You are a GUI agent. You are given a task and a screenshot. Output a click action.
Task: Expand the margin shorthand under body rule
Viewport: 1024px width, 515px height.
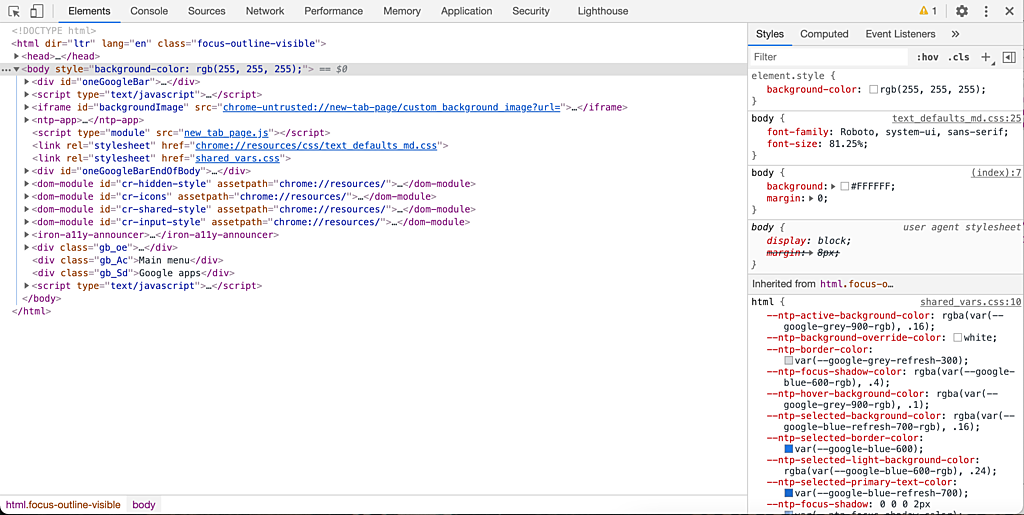click(x=811, y=199)
